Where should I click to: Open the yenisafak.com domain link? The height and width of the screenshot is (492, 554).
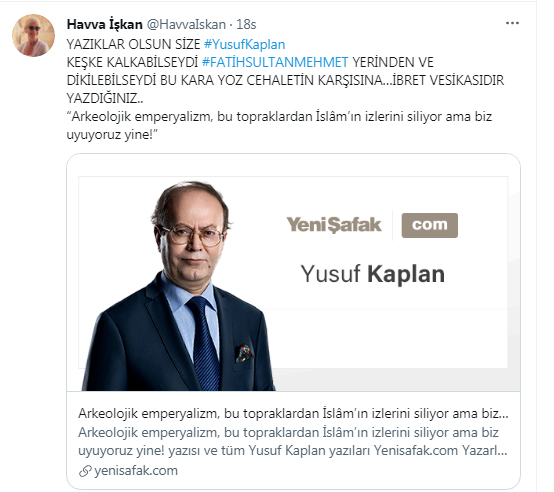pos(136,471)
